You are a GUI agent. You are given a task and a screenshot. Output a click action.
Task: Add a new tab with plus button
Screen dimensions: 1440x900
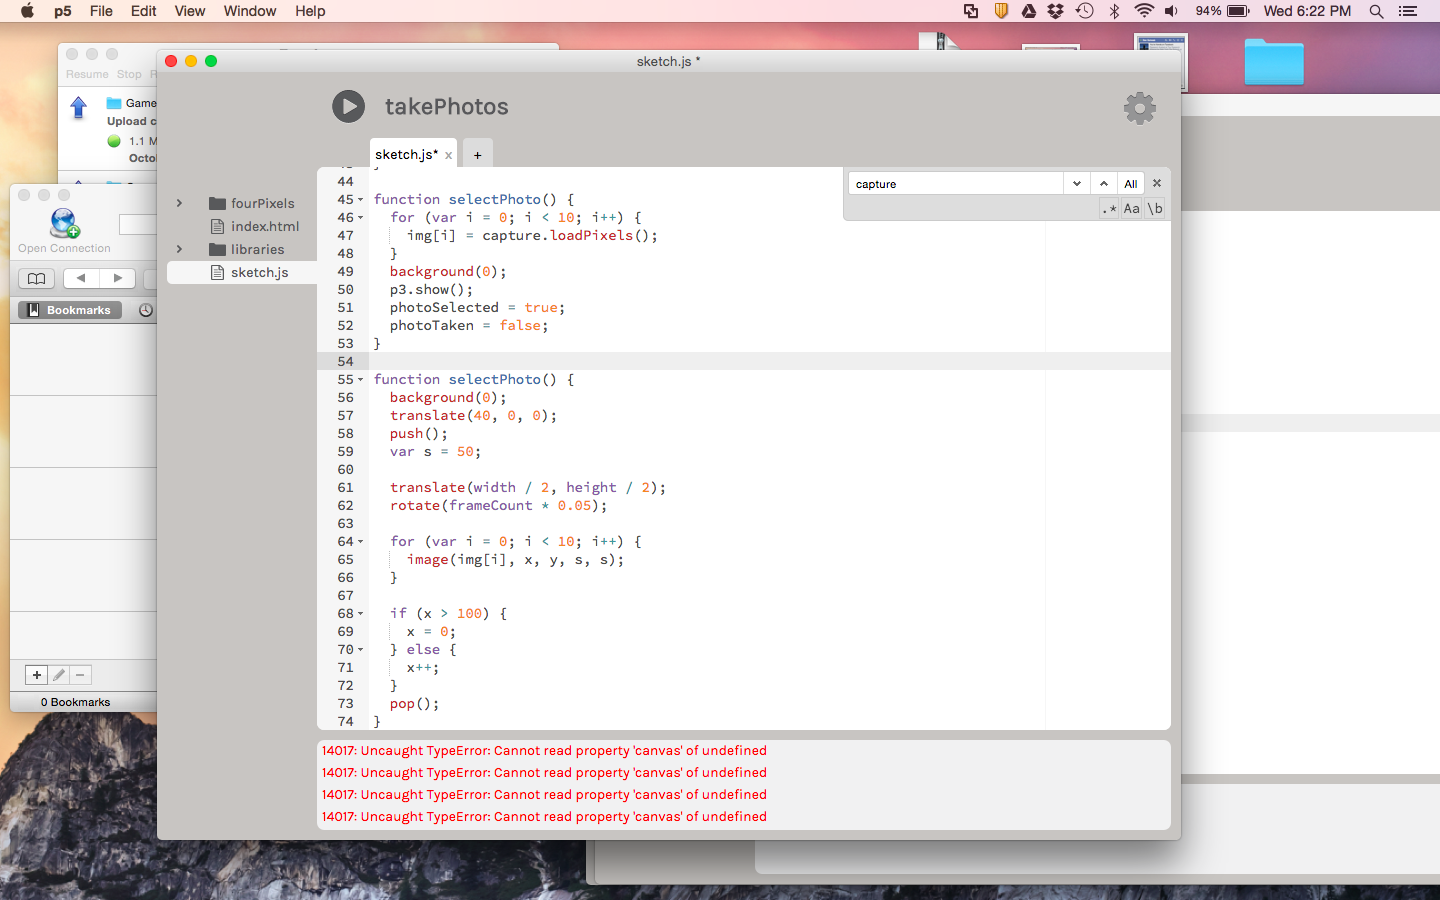pyautogui.click(x=477, y=155)
